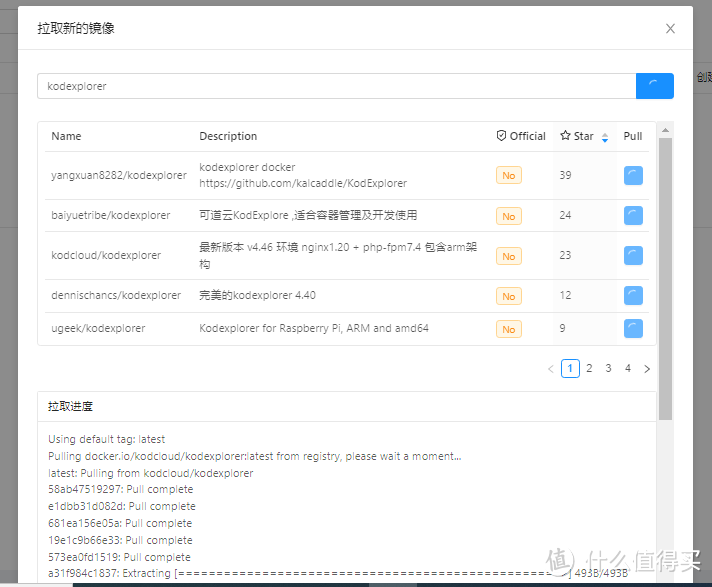Click the Pull column header
The height and width of the screenshot is (587, 712).
pos(633,136)
